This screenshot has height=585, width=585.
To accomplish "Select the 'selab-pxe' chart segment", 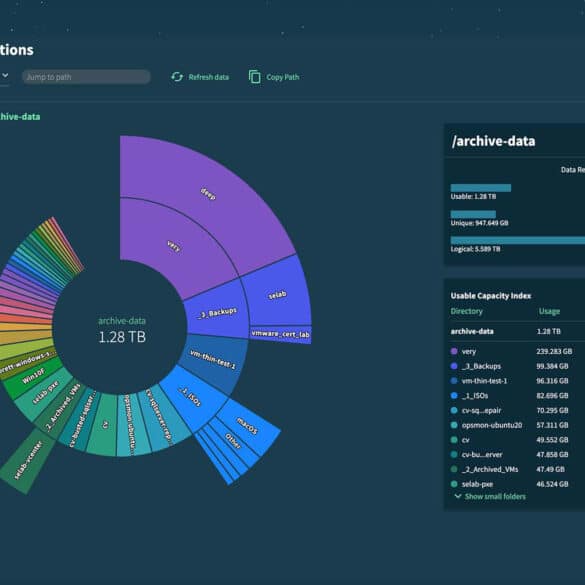I will click(x=45, y=393).
